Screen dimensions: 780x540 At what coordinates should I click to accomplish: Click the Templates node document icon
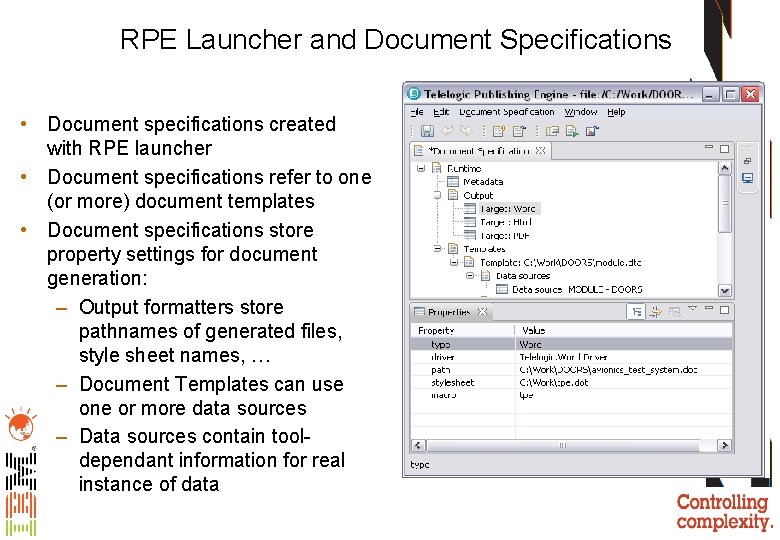453,249
